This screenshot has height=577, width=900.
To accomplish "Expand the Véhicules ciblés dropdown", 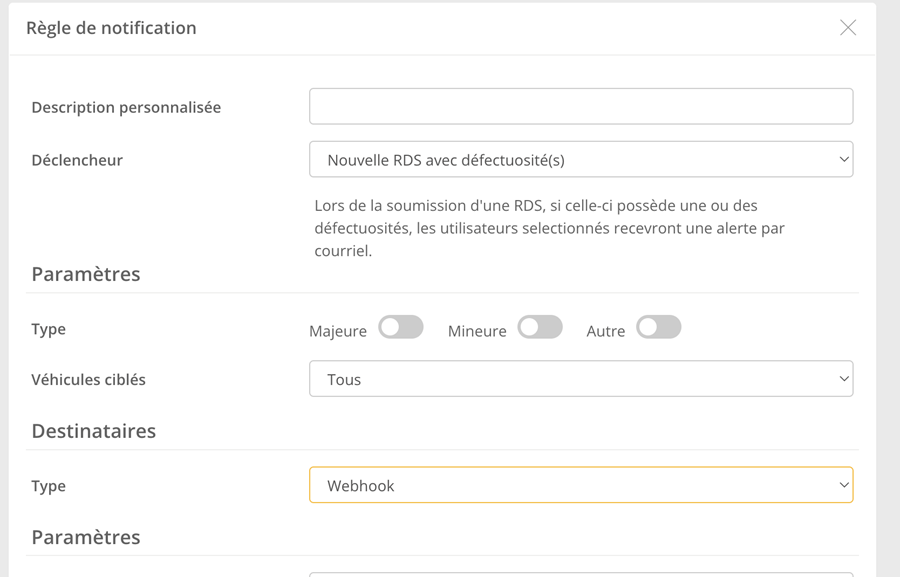I will pyautogui.click(x=580, y=380).
